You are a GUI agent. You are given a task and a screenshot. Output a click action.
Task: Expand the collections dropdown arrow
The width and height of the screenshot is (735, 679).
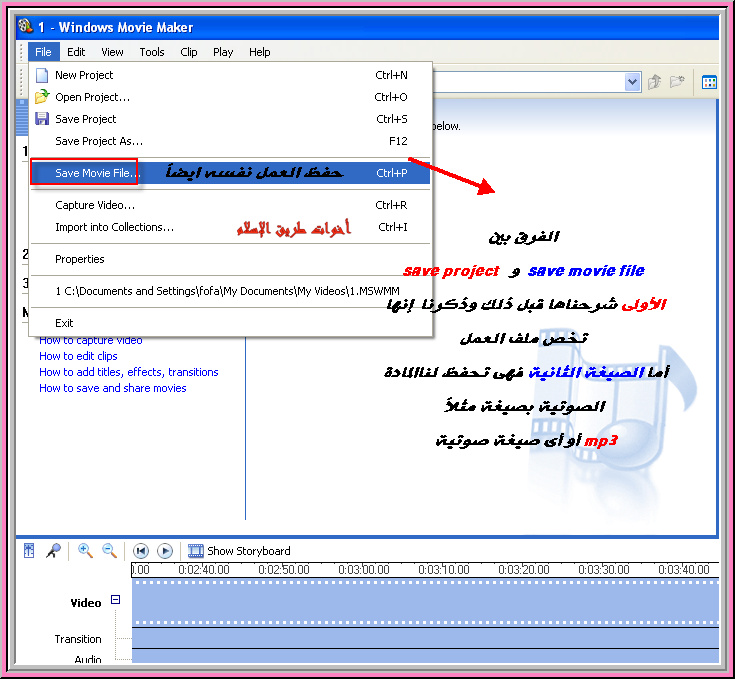(632, 82)
